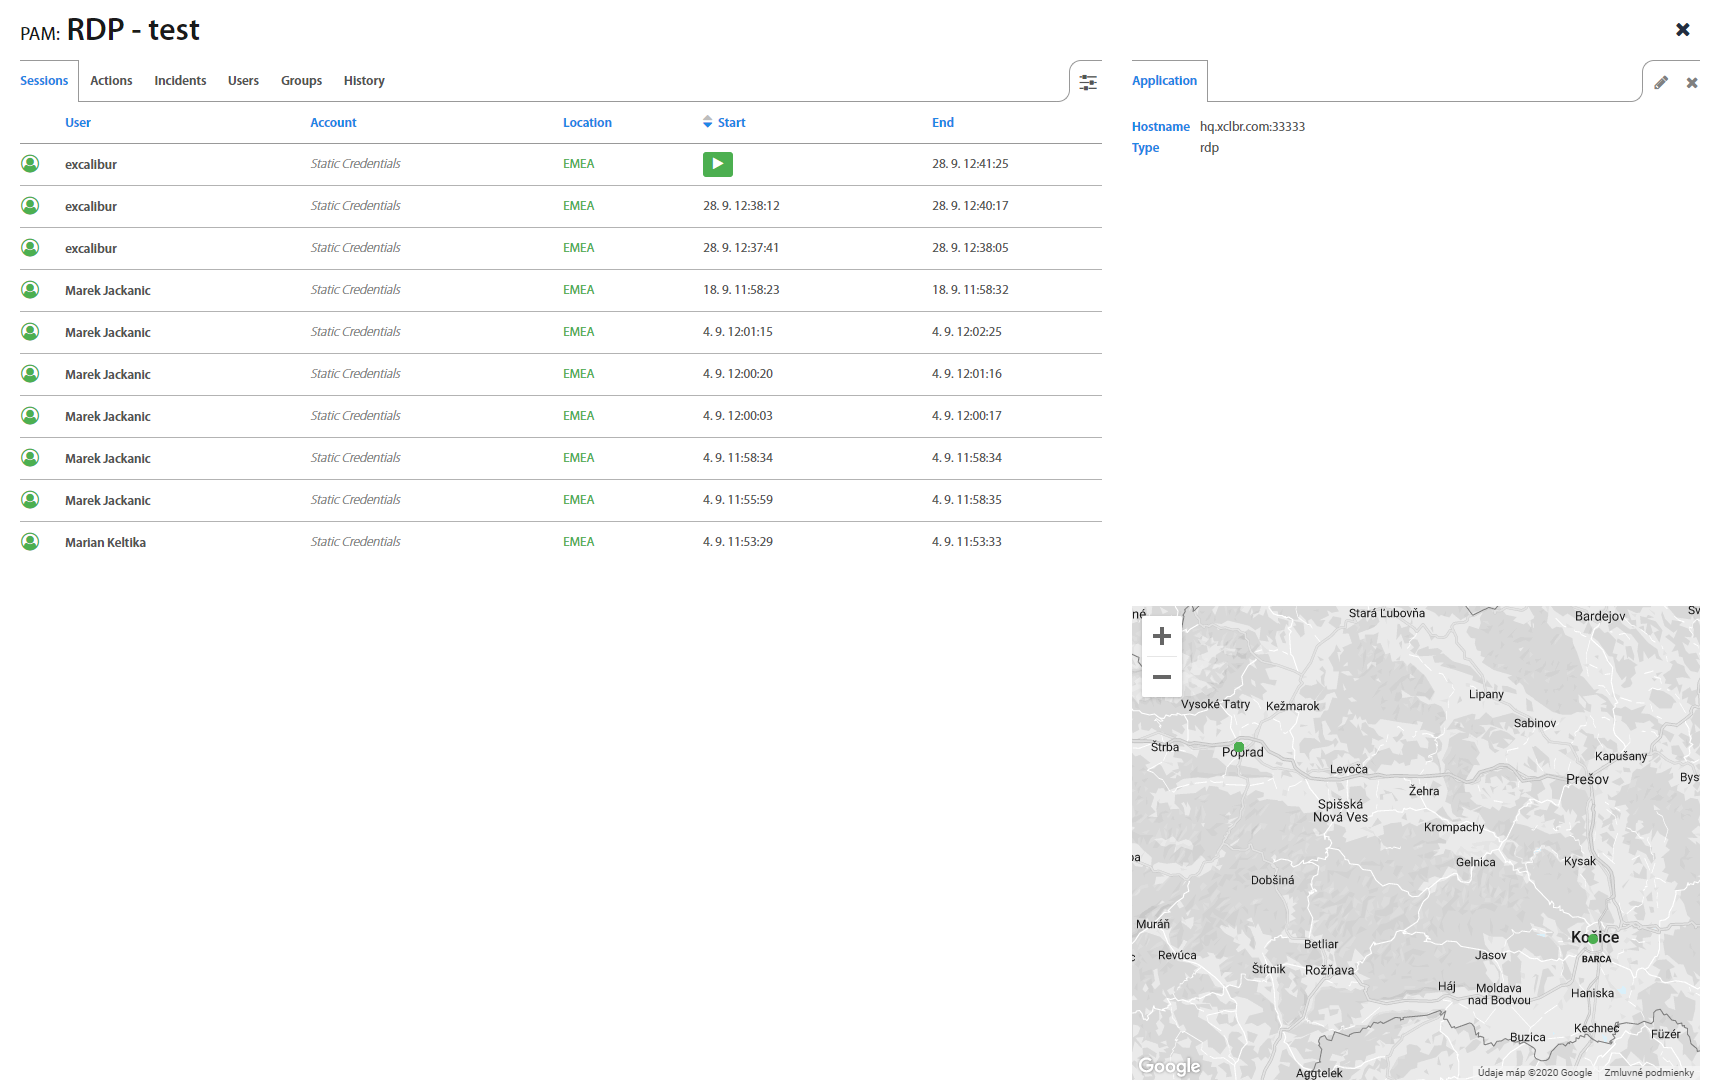Close the Application side panel

1692,83
